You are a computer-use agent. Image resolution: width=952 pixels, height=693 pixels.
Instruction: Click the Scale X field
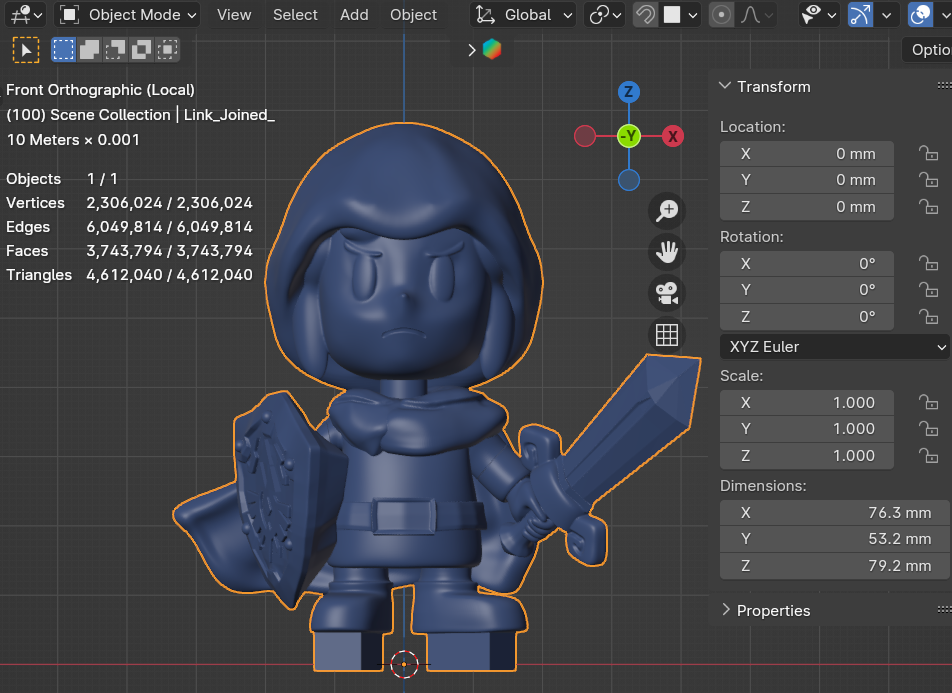[x=806, y=403]
